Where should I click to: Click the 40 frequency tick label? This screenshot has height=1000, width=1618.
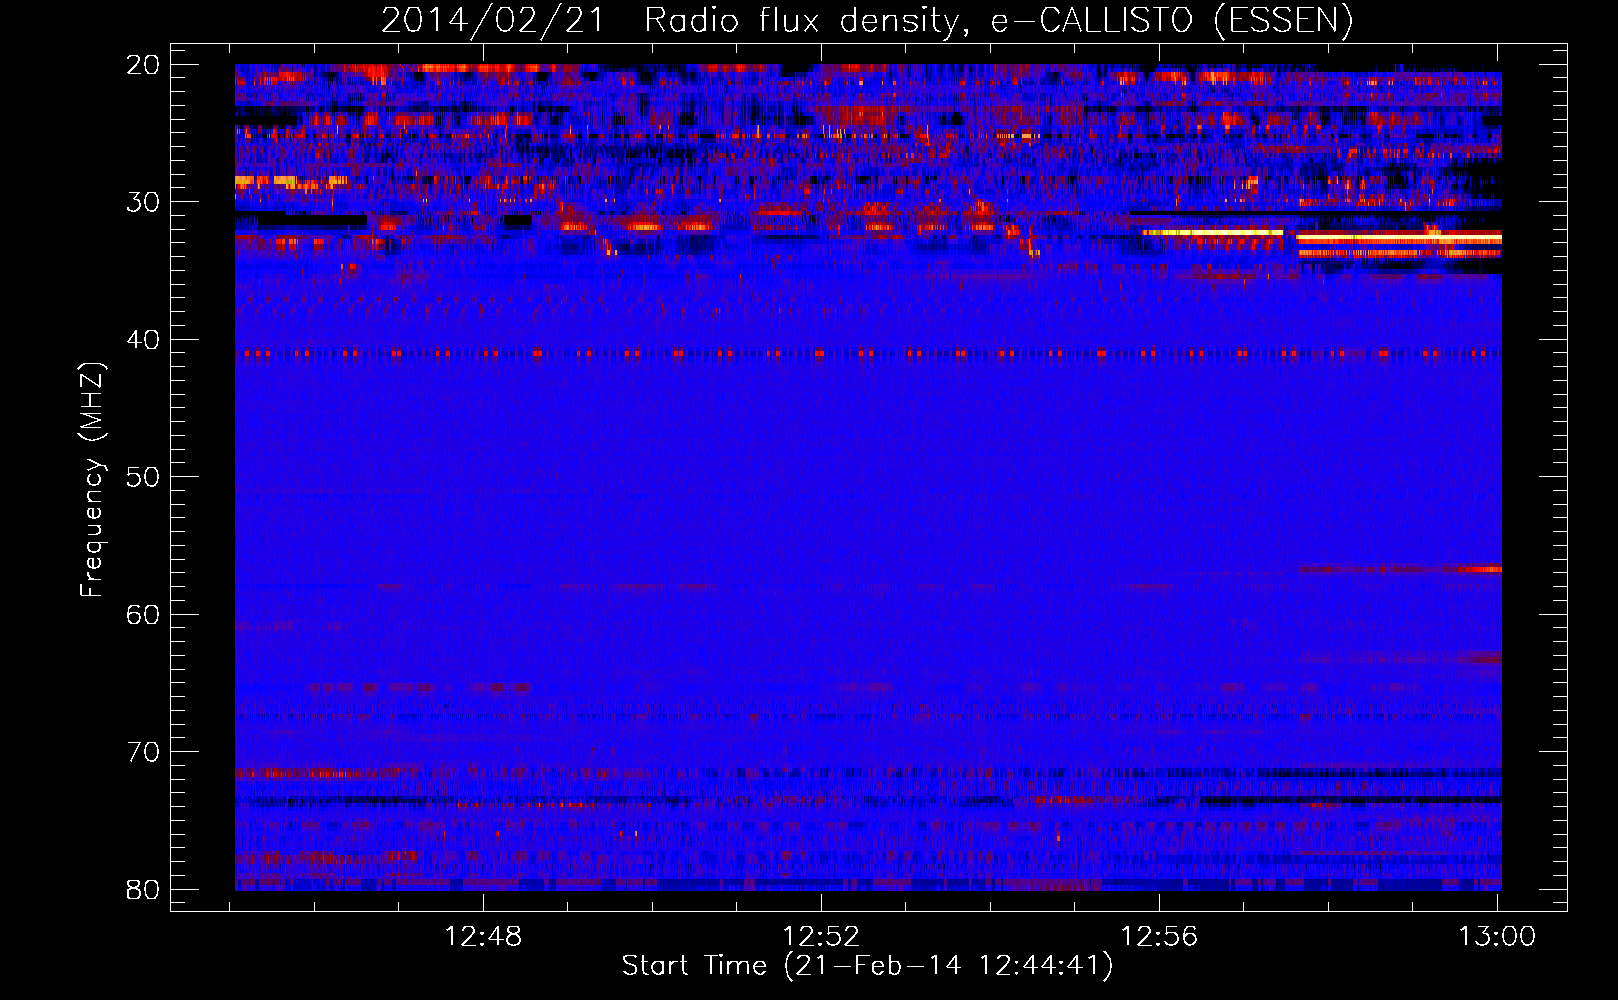point(144,340)
